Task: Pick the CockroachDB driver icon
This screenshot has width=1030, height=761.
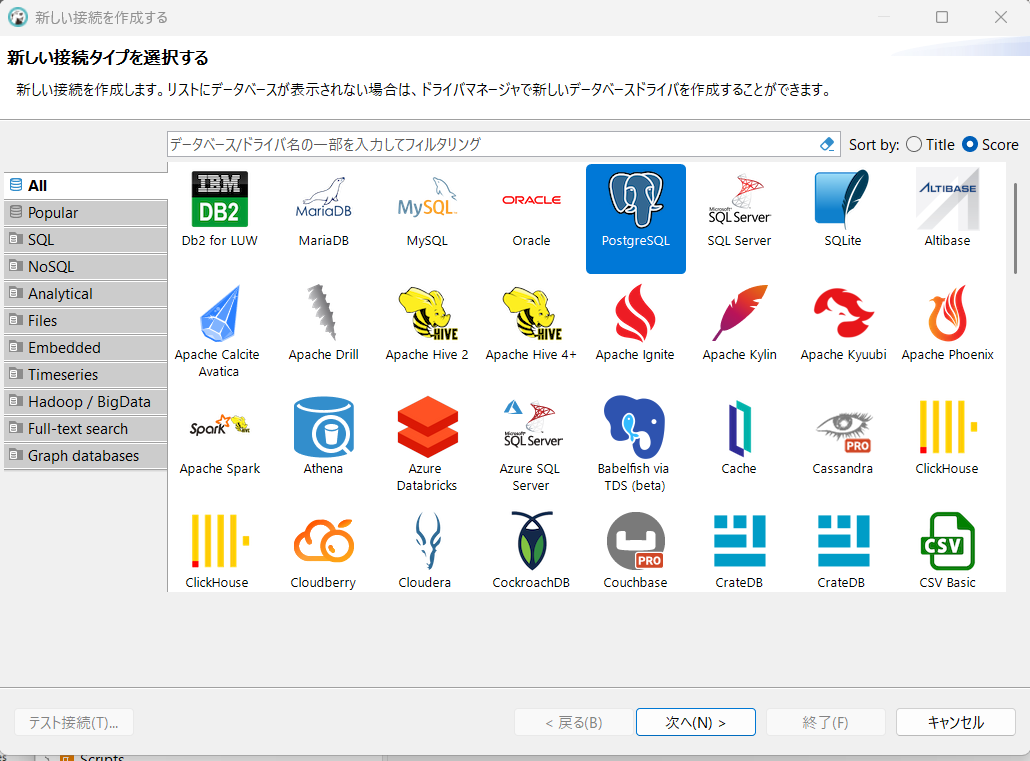Action: pyautogui.click(x=531, y=541)
